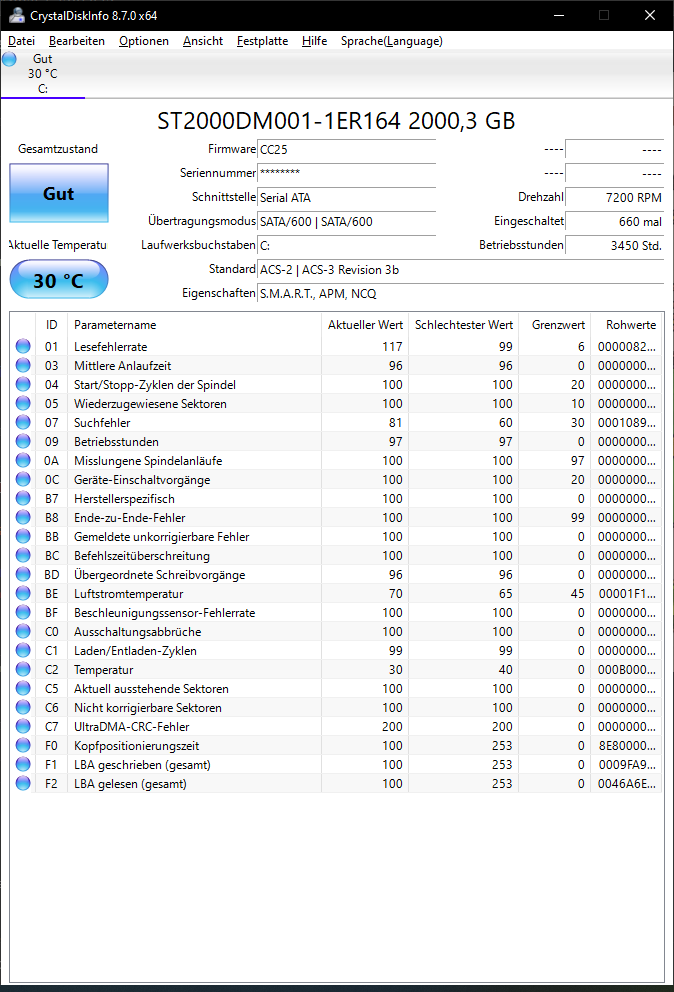Viewport: 674px width, 992px height.
Task: Click the Parametername column header
Action: point(194,325)
